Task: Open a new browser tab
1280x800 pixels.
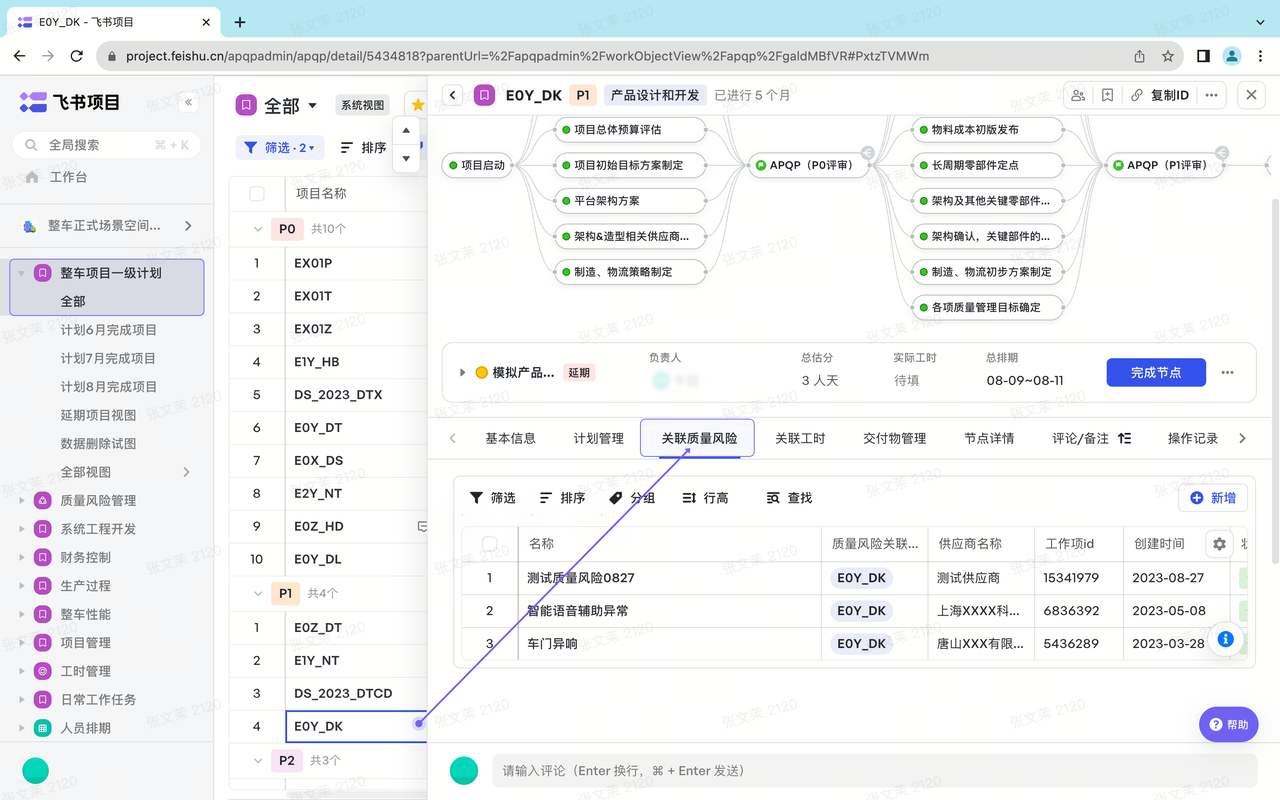Action: [240, 22]
